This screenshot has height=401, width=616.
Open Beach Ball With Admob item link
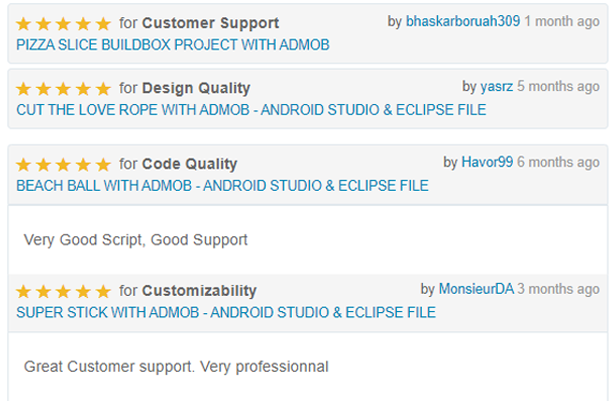[x=222, y=185]
